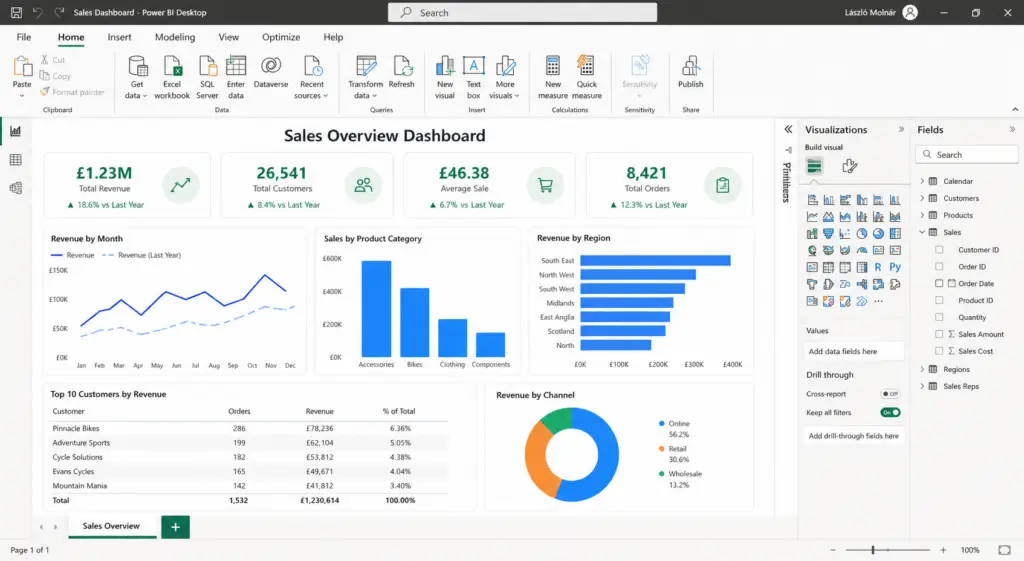
Task: Tick the Customer ID field checkbox
Action: point(939,249)
